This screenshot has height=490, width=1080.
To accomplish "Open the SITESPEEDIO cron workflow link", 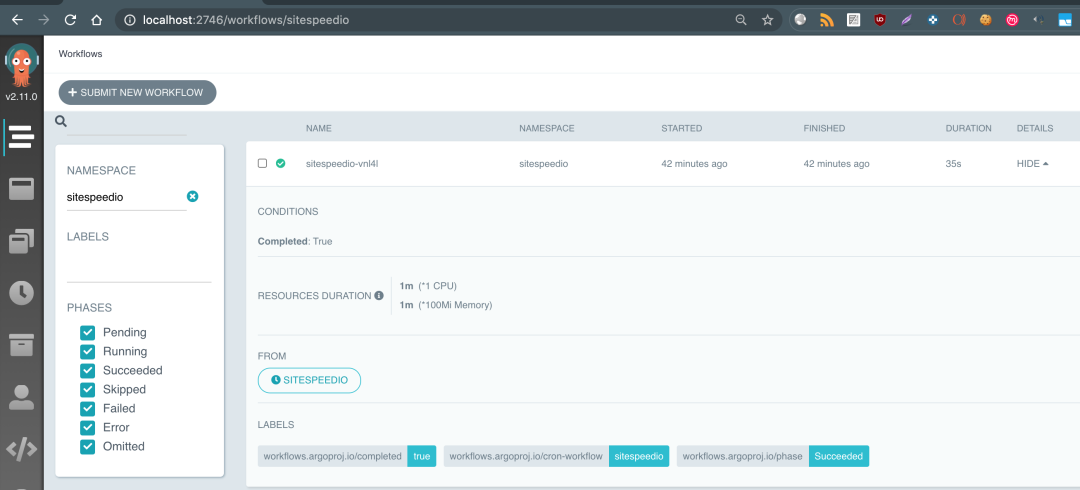I will (309, 380).
